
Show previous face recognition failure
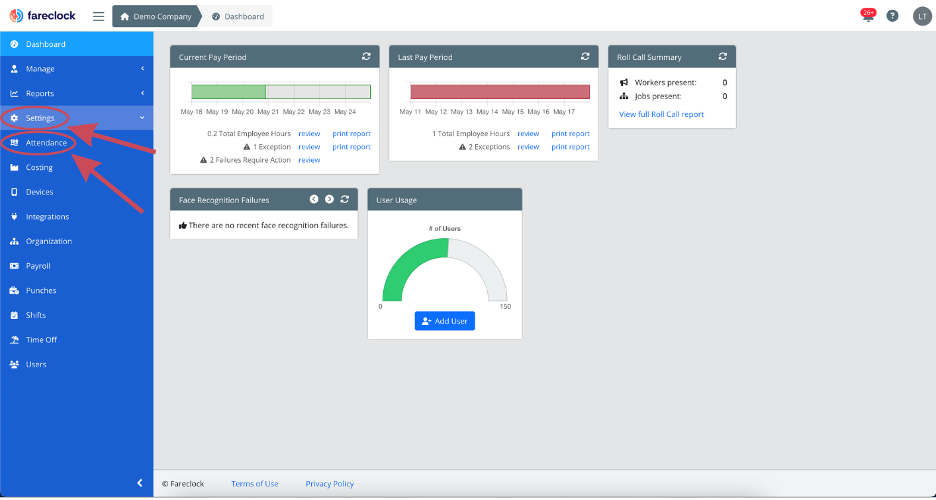pos(314,199)
